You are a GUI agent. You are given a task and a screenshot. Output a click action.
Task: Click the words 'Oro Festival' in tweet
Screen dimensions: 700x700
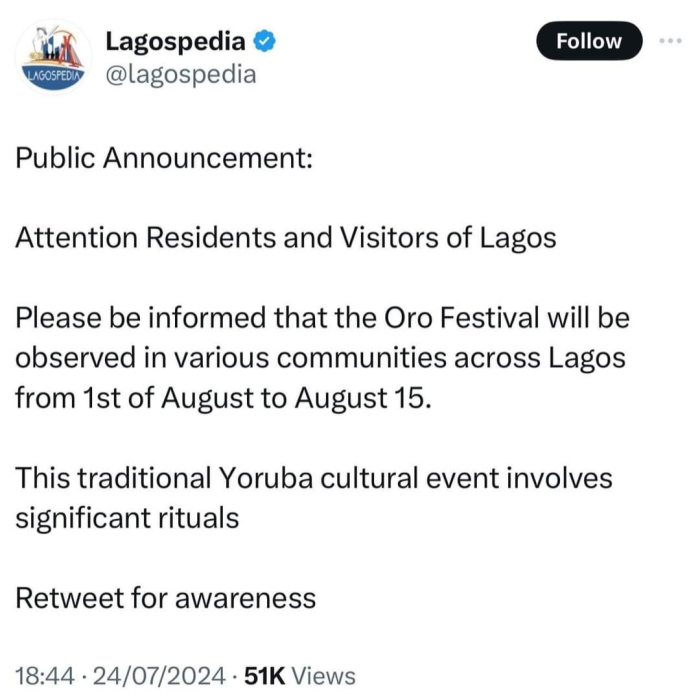[x=462, y=317]
